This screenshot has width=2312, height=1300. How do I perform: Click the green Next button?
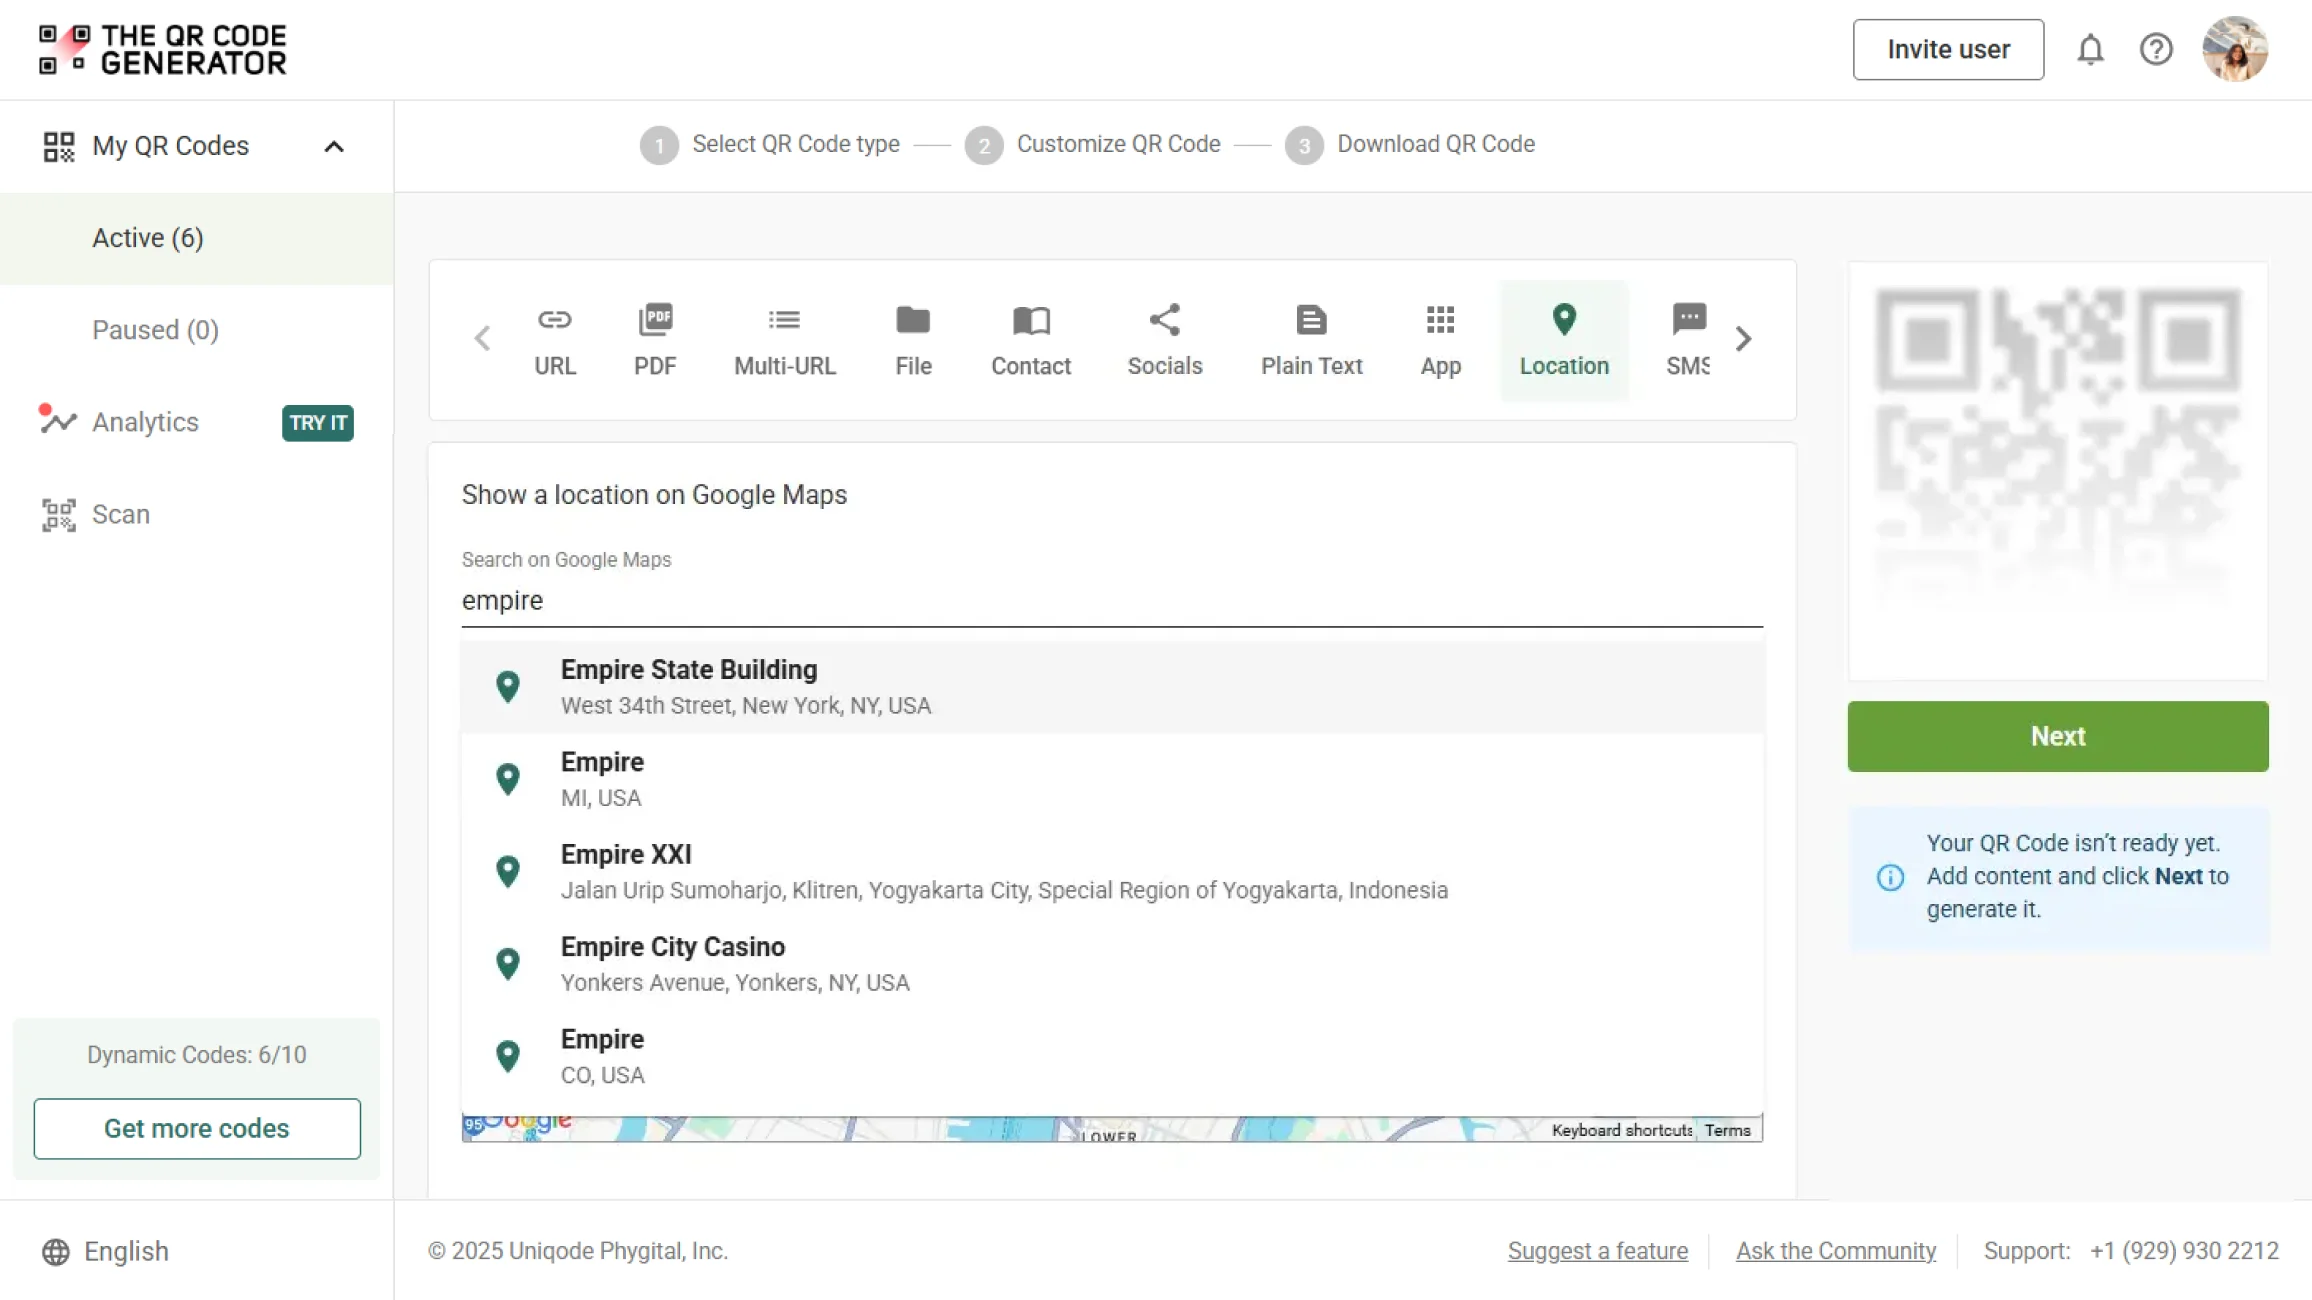[2057, 736]
